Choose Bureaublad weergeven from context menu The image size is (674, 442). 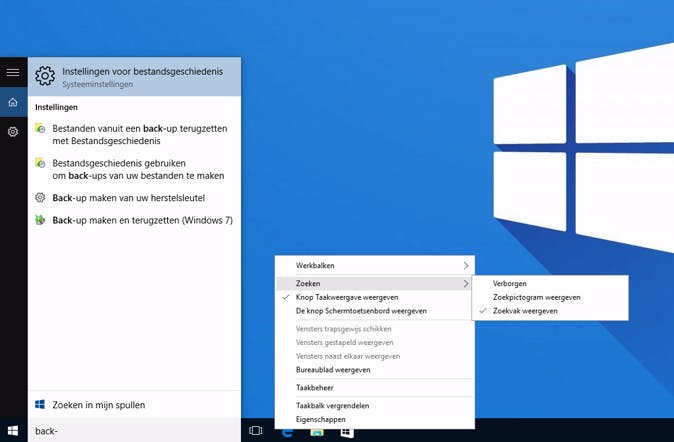375,370
